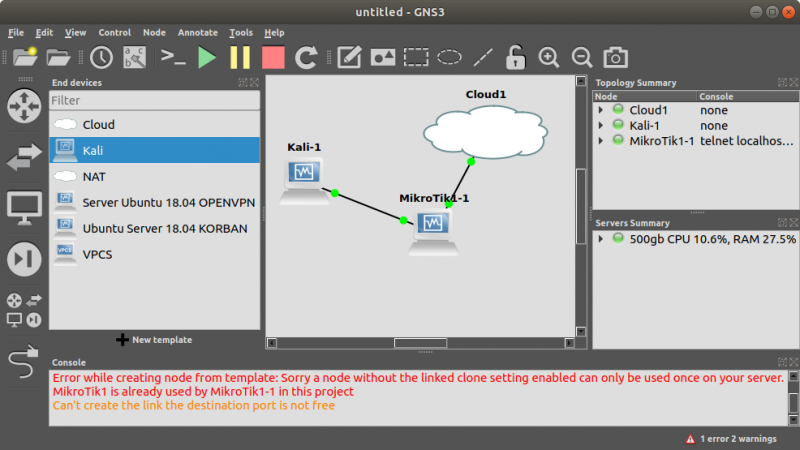
Task: Expand MikroTik1-1 in Topology Summary
Action: [x=601, y=141]
